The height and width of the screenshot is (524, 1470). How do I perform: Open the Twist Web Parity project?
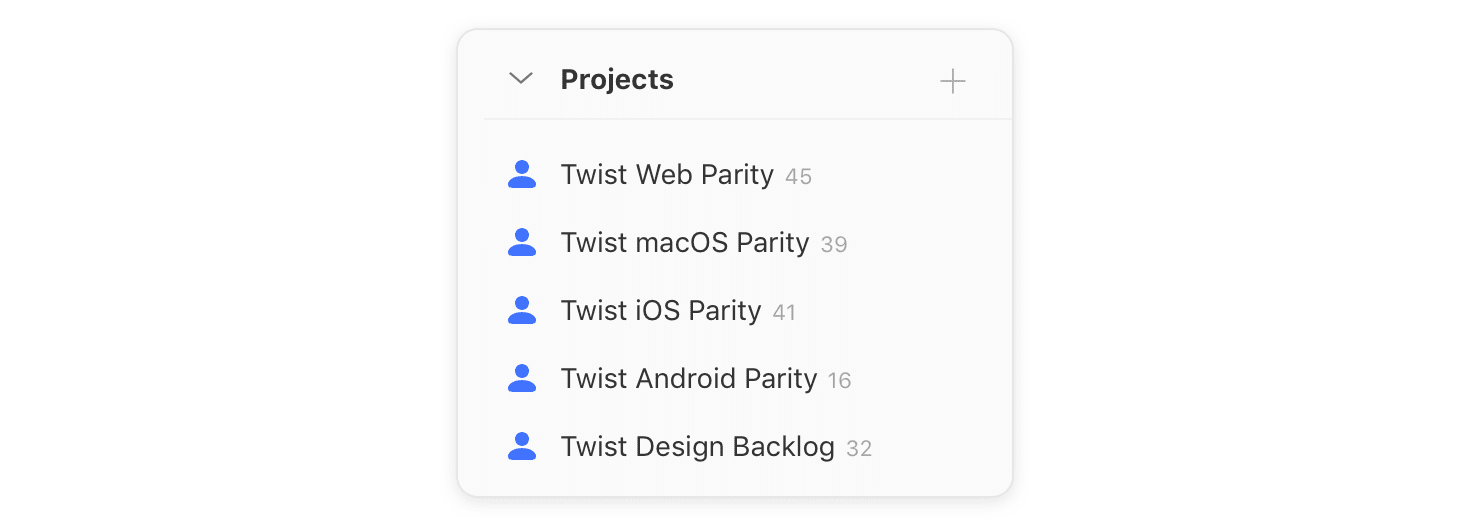point(667,175)
